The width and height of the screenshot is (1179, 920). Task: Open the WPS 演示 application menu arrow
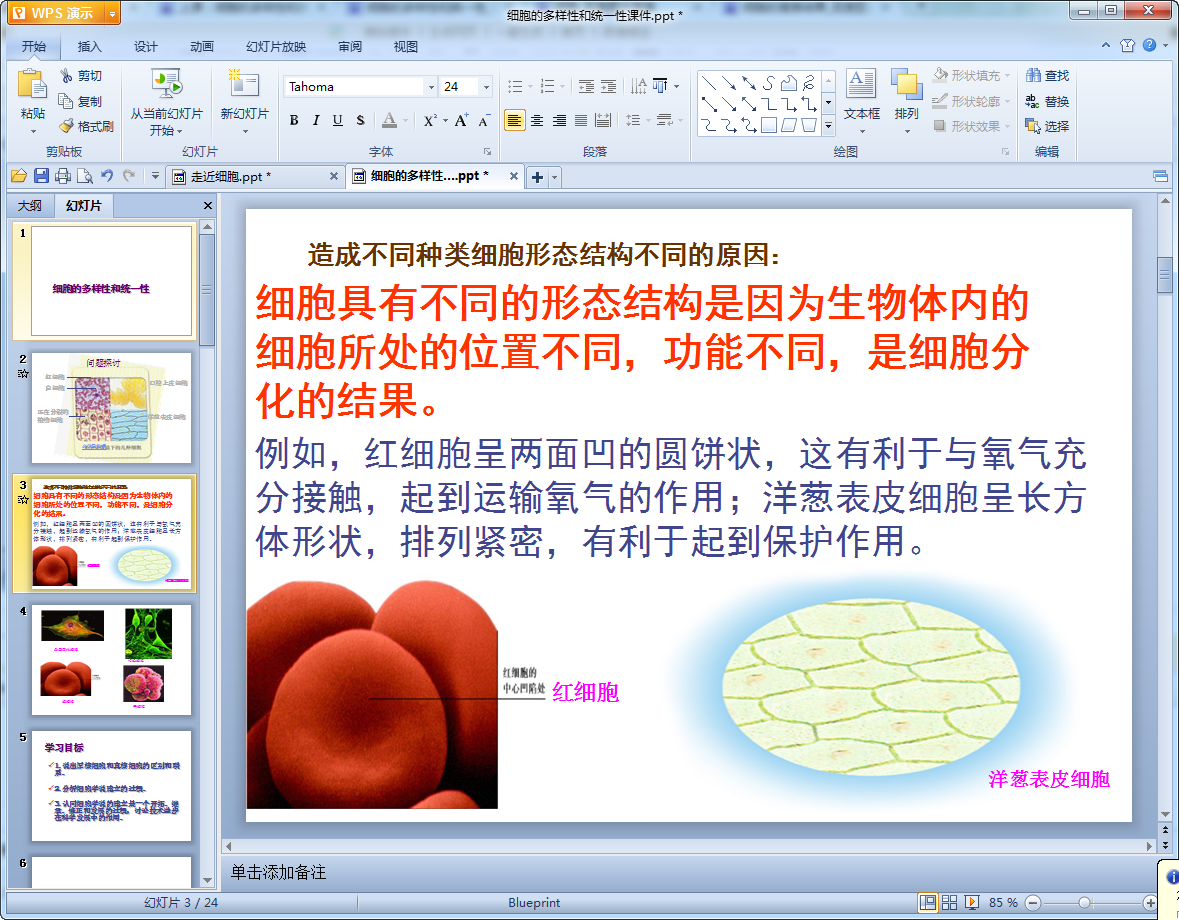point(112,14)
